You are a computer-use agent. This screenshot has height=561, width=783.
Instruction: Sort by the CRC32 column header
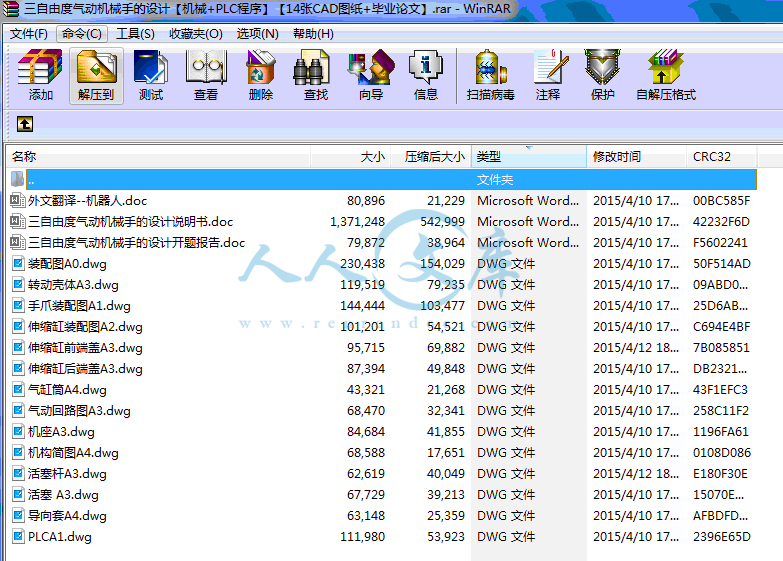coord(722,157)
